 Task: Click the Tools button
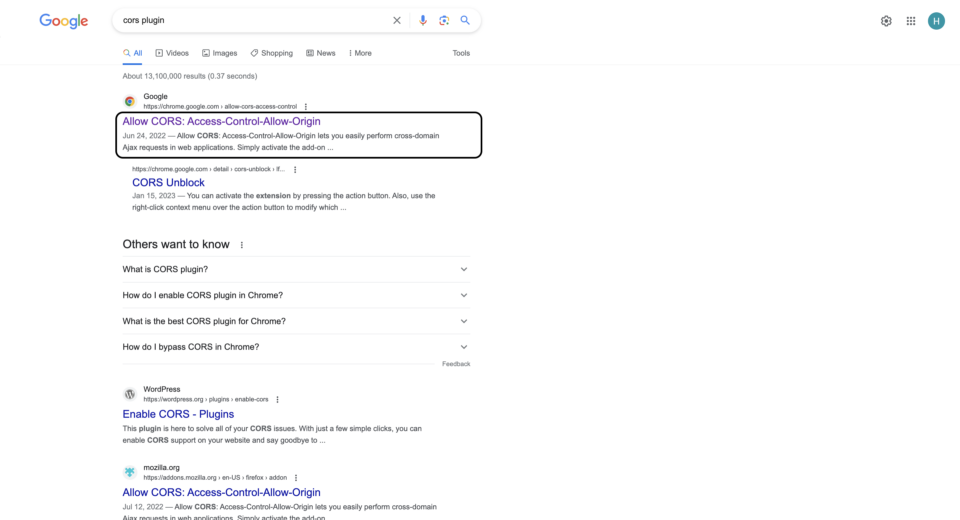461,53
